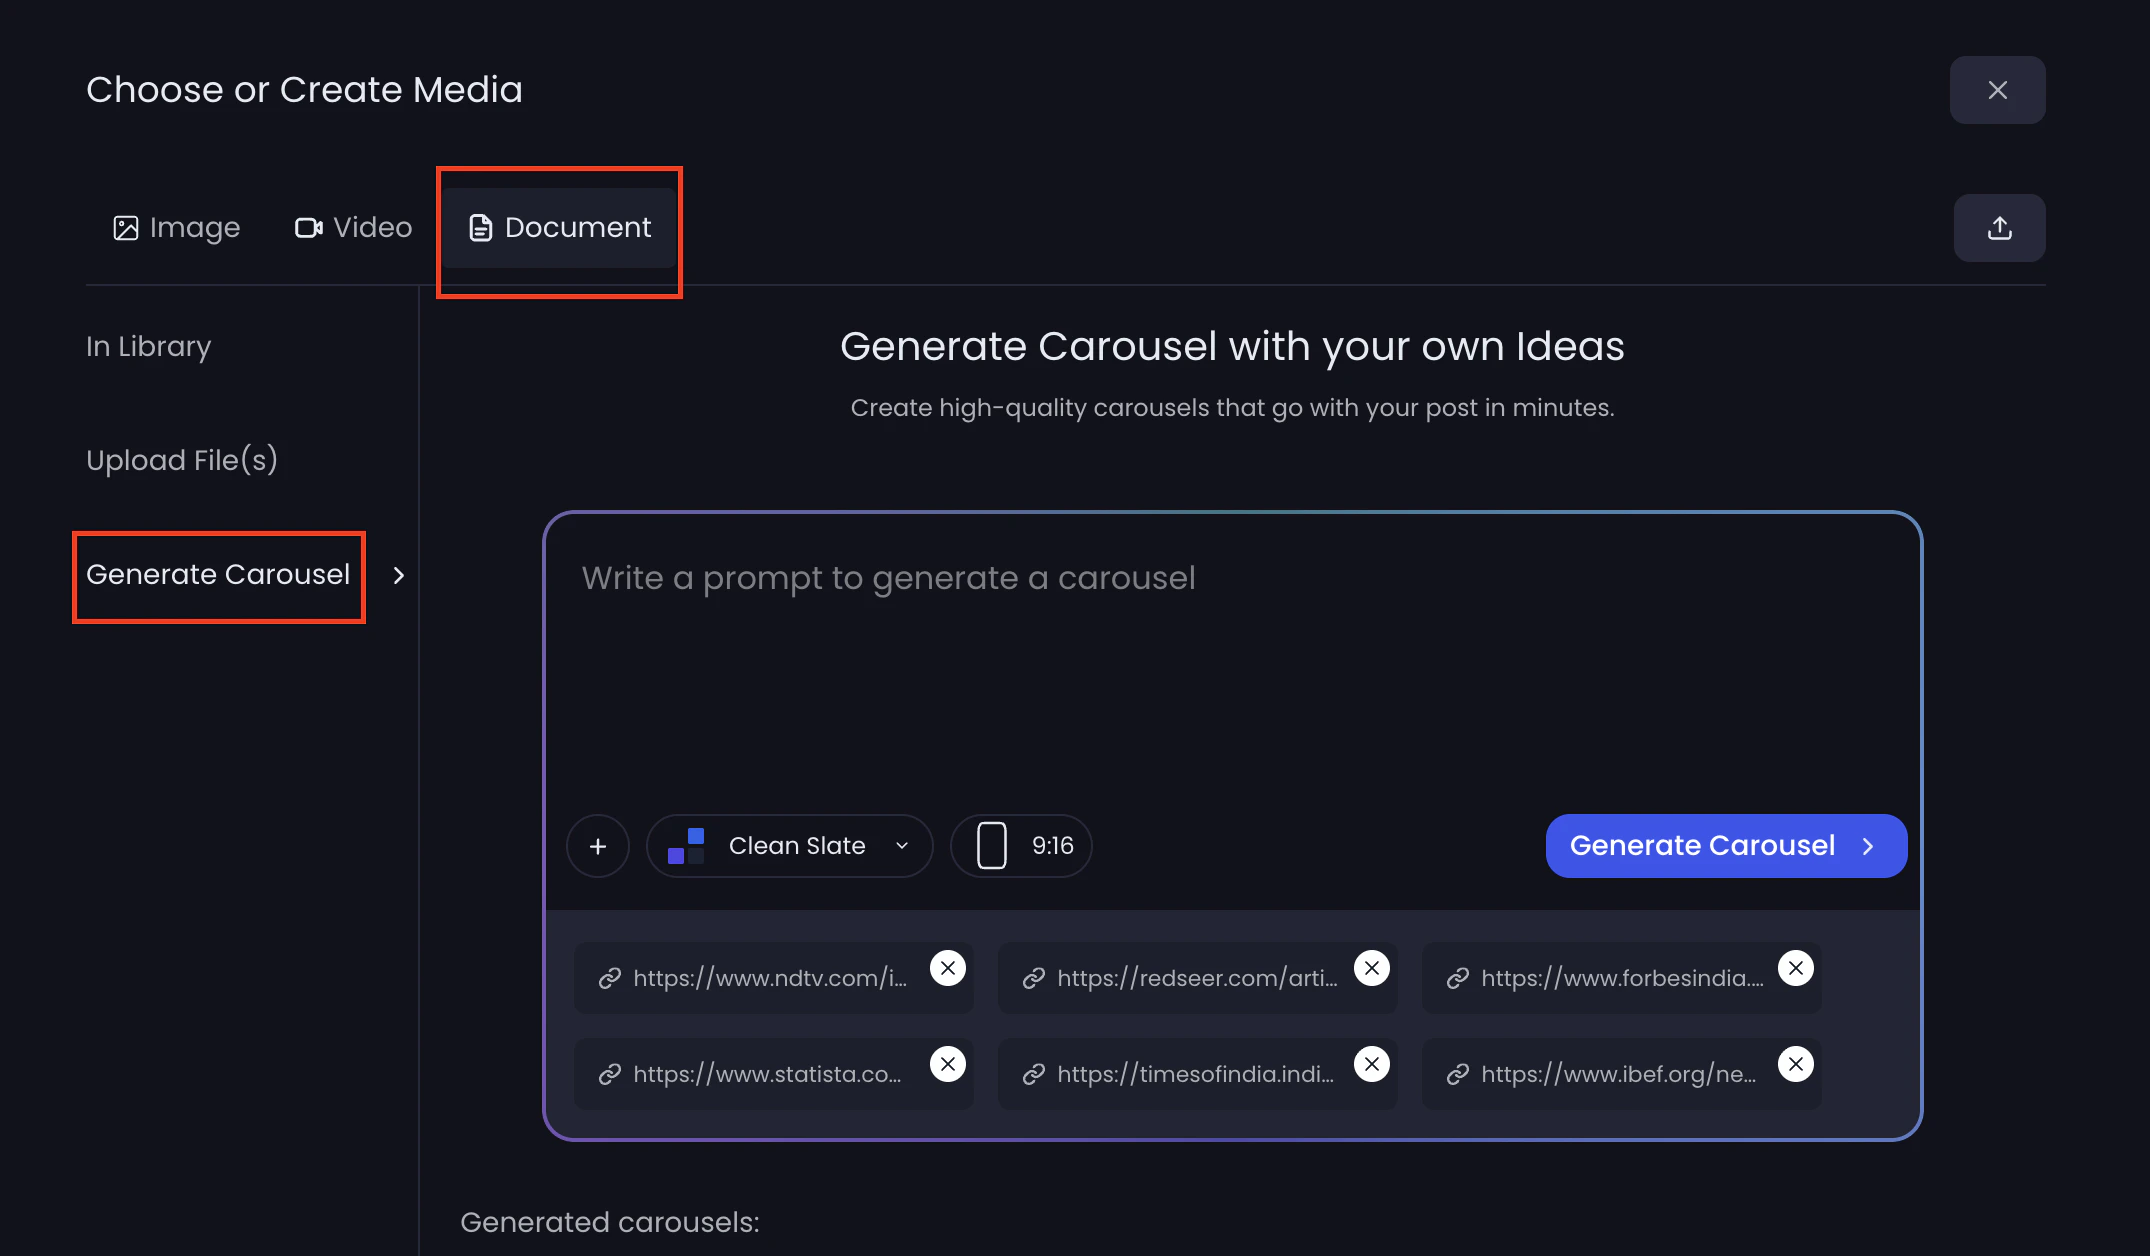Remove the timesofindia link from sources
The image size is (2150, 1256).
point(1371,1064)
